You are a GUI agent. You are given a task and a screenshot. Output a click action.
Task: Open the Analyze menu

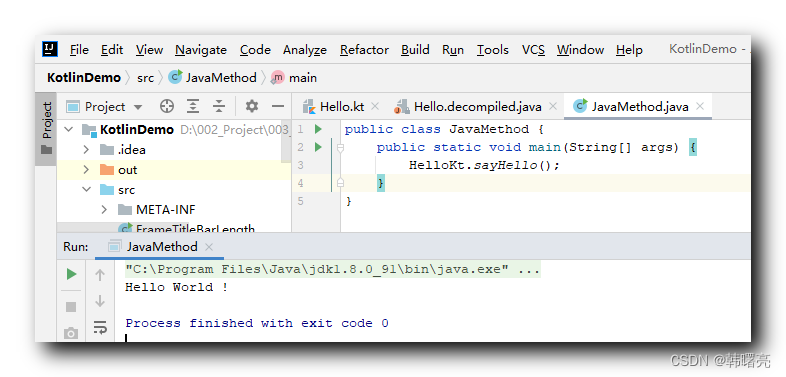305,50
